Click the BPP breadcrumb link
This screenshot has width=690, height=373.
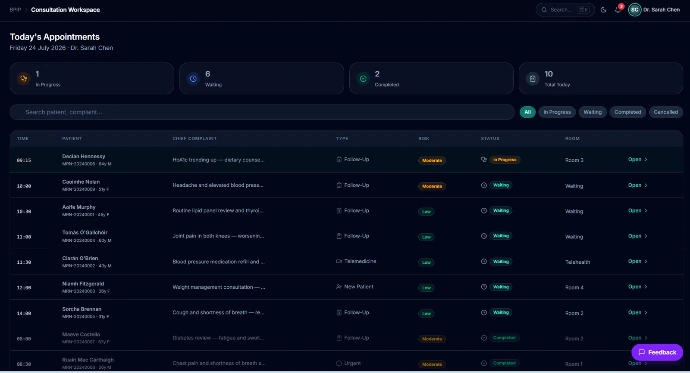click(15, 10)
